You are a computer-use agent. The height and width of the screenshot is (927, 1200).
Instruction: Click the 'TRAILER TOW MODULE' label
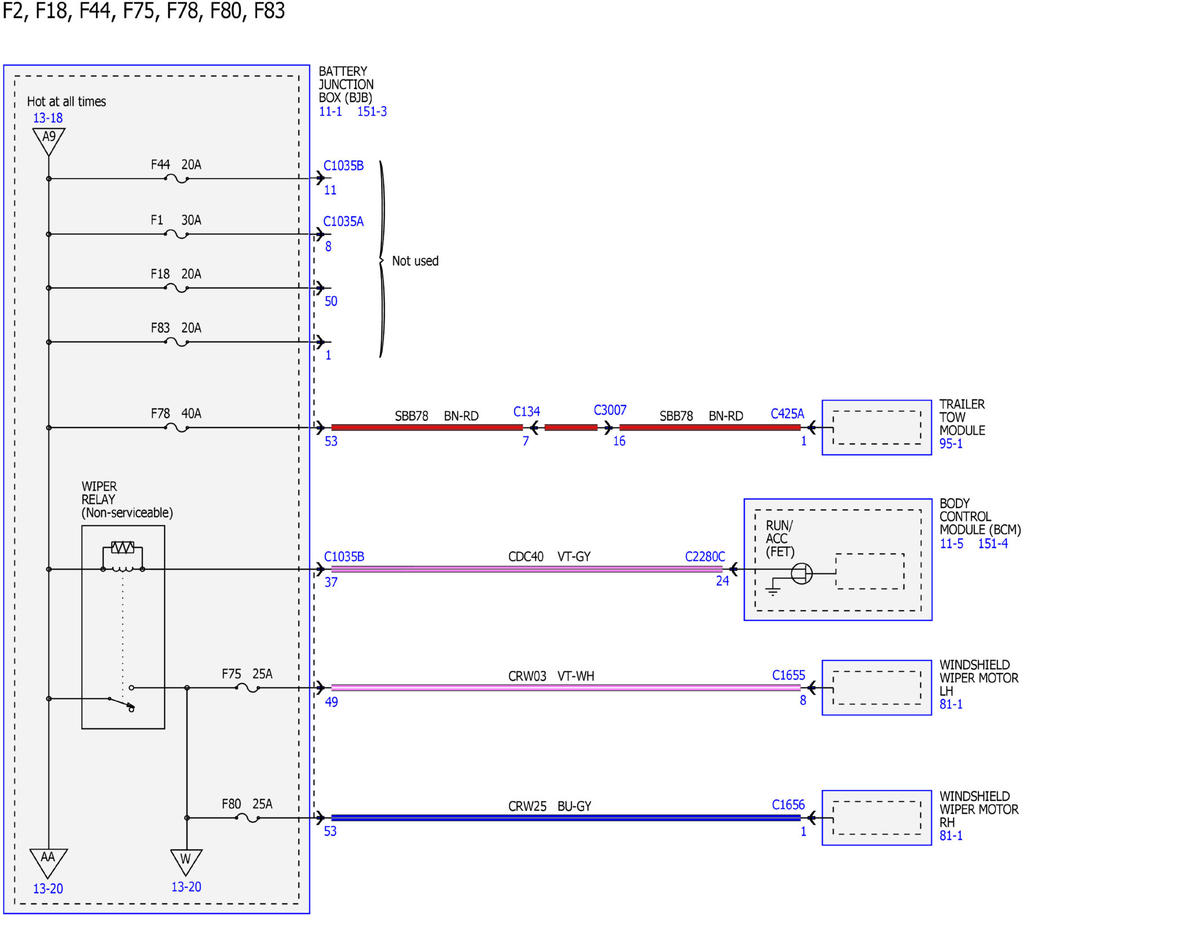pos(962,417)
